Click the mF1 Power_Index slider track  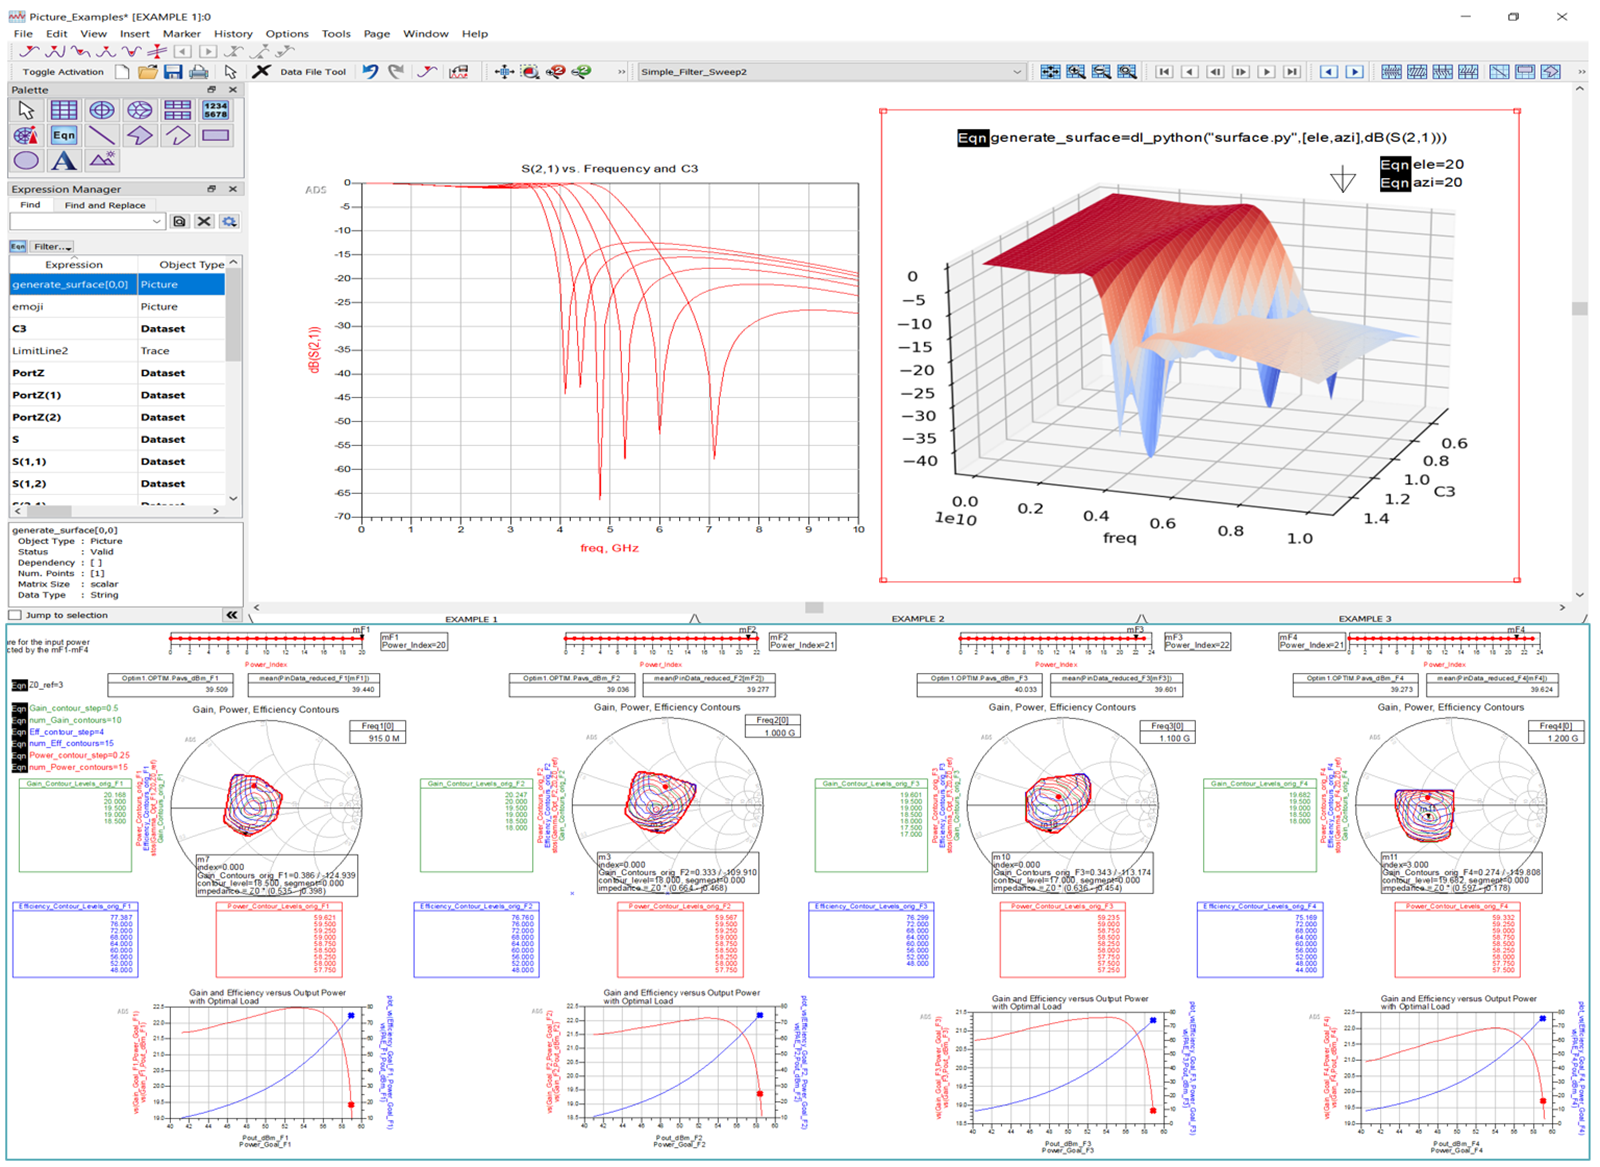(x=266, y=638)
